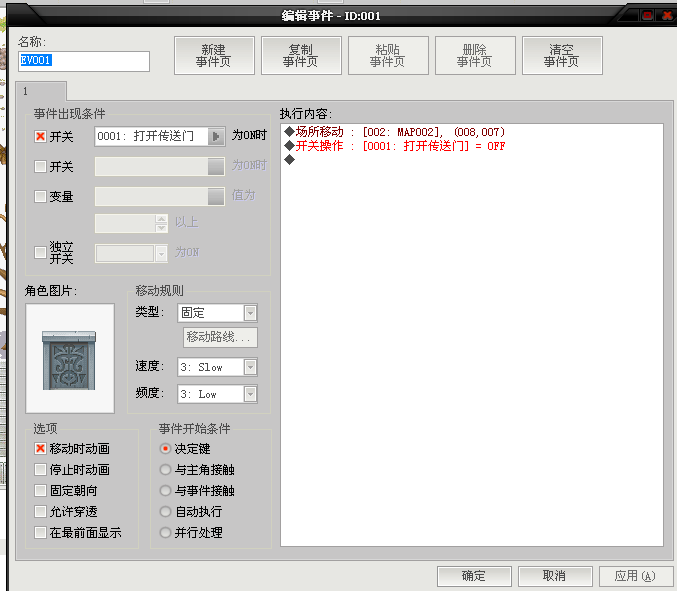Select the 开关操作 [0001: 打开传送门] = OFF line
The width and height of the screenshot is (677, 591).
(395, 146)
